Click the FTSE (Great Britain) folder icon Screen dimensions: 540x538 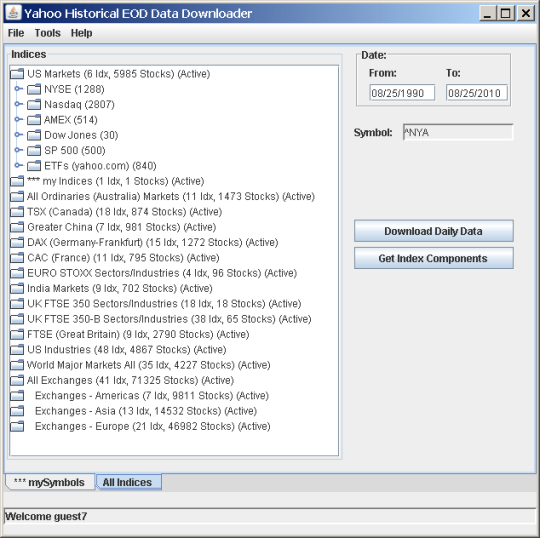click(x=17, y=334)
